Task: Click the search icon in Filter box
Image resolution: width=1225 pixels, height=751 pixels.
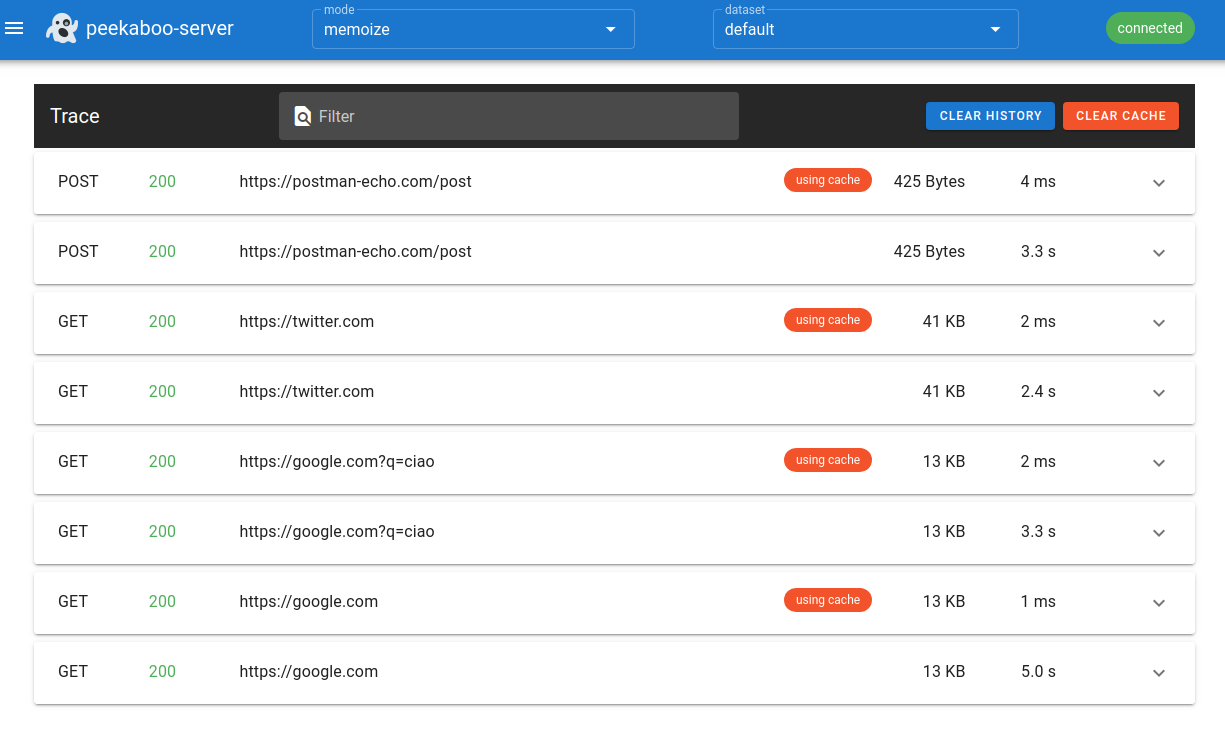Action: pyautogui.click(x=303, y=116)
